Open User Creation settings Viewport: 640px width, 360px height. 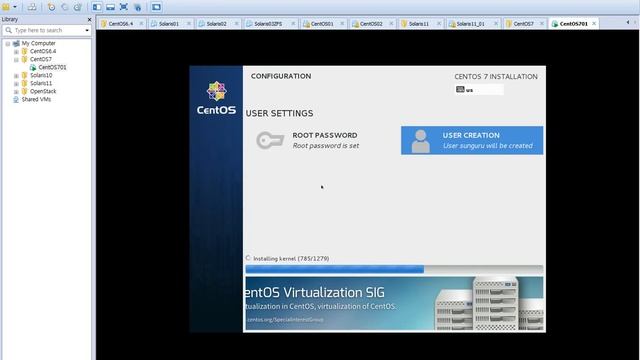tap(472, 140)
